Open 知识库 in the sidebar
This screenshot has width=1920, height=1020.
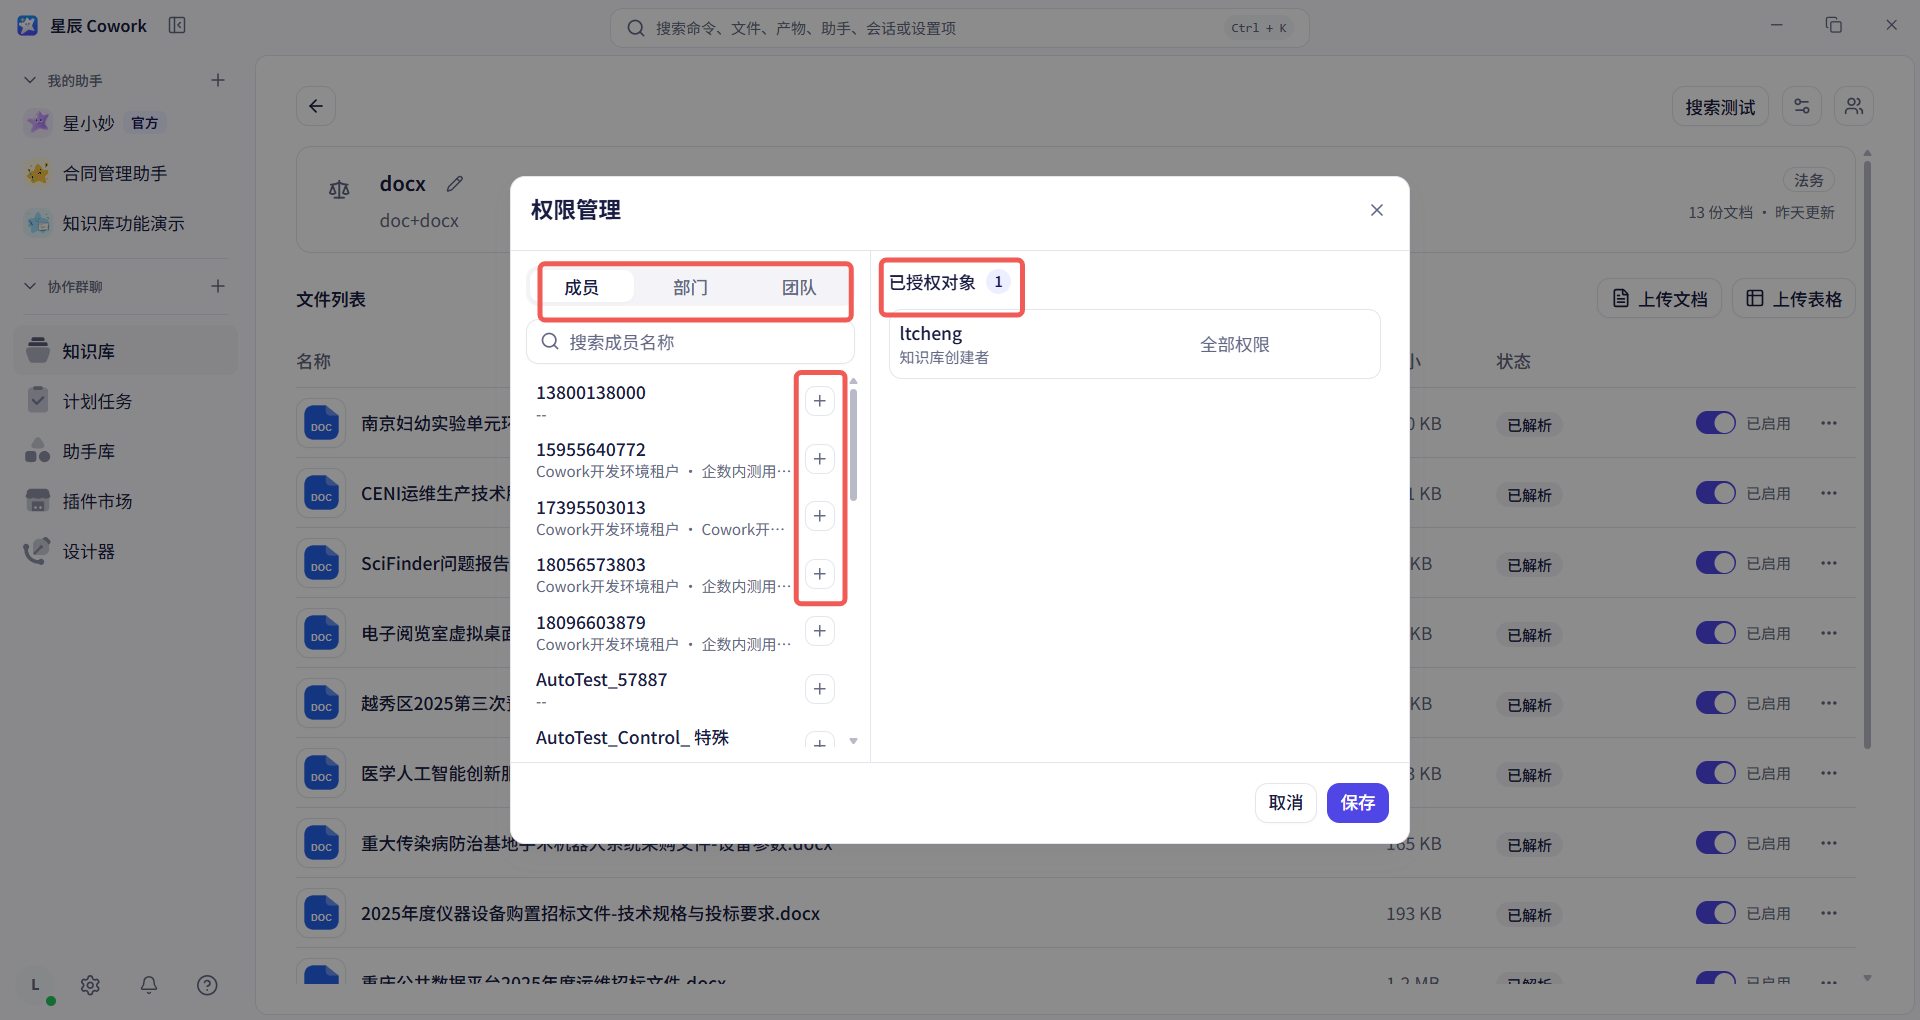pyautogui.click(x=126, y=351)
